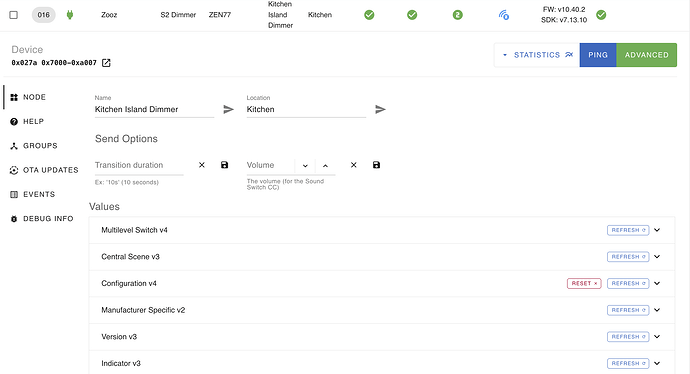Open the device ID external link icon
690x374 pixels.
[x=106, y=63]
